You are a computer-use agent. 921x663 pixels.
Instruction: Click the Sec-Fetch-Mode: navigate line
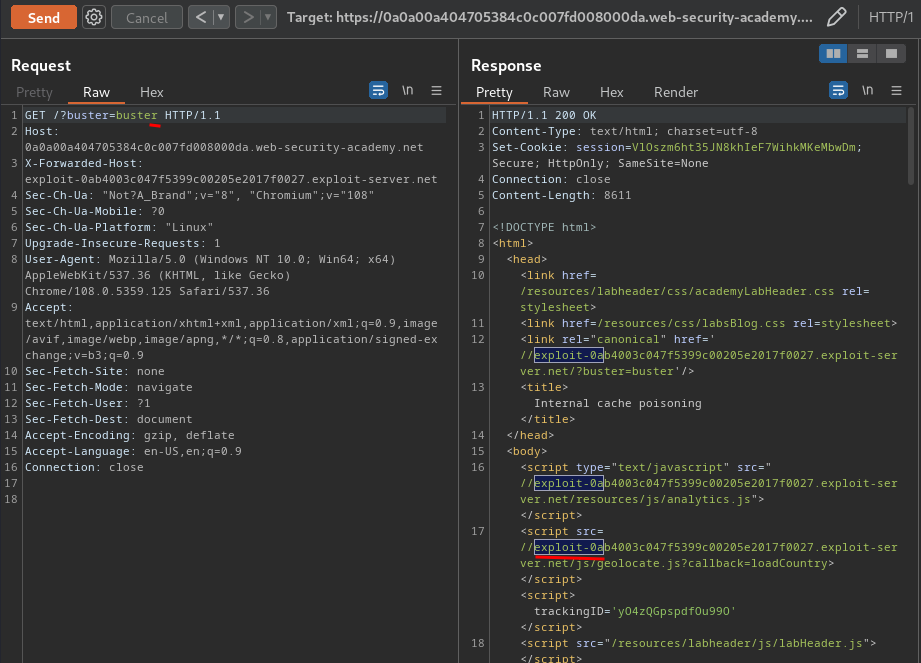tap(109, 387)
